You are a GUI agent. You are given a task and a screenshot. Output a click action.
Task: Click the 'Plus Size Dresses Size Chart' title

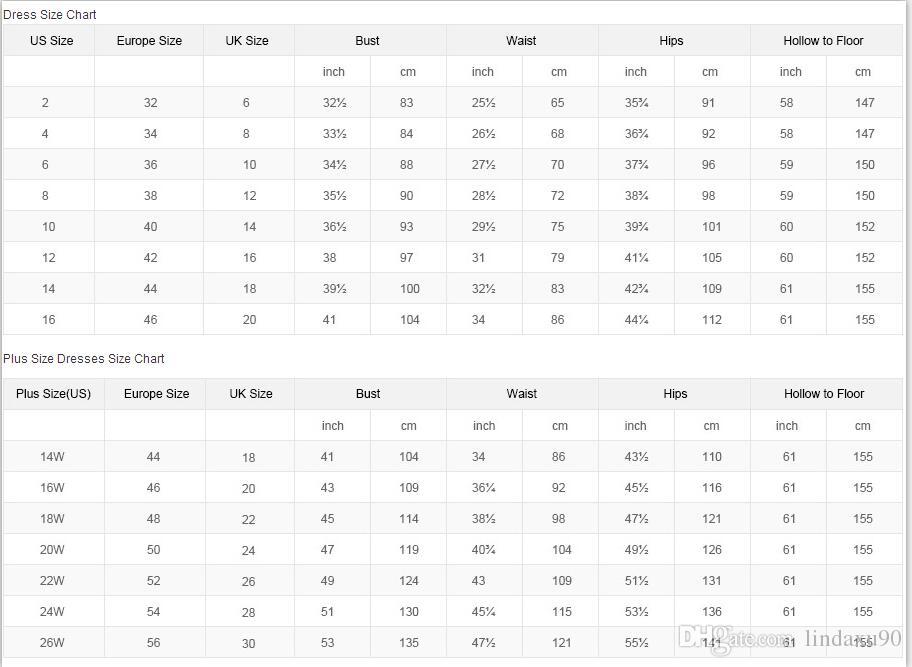[x=84, y=358]
